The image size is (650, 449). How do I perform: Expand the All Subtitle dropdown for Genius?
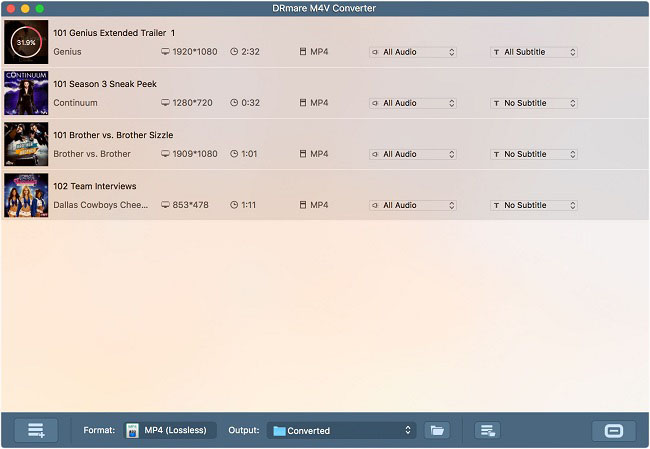(533, 52)
